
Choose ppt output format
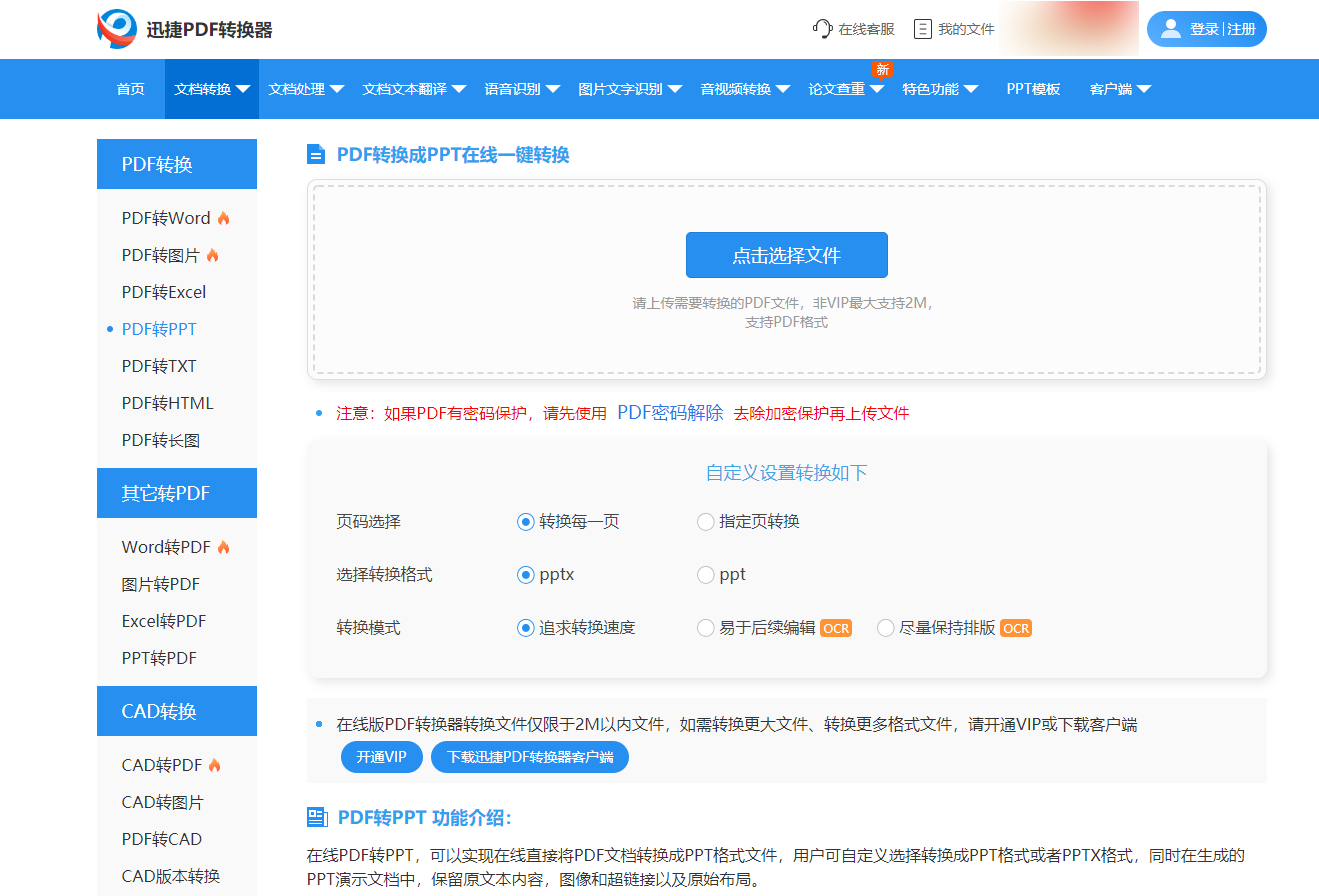(x=706, y=575)
